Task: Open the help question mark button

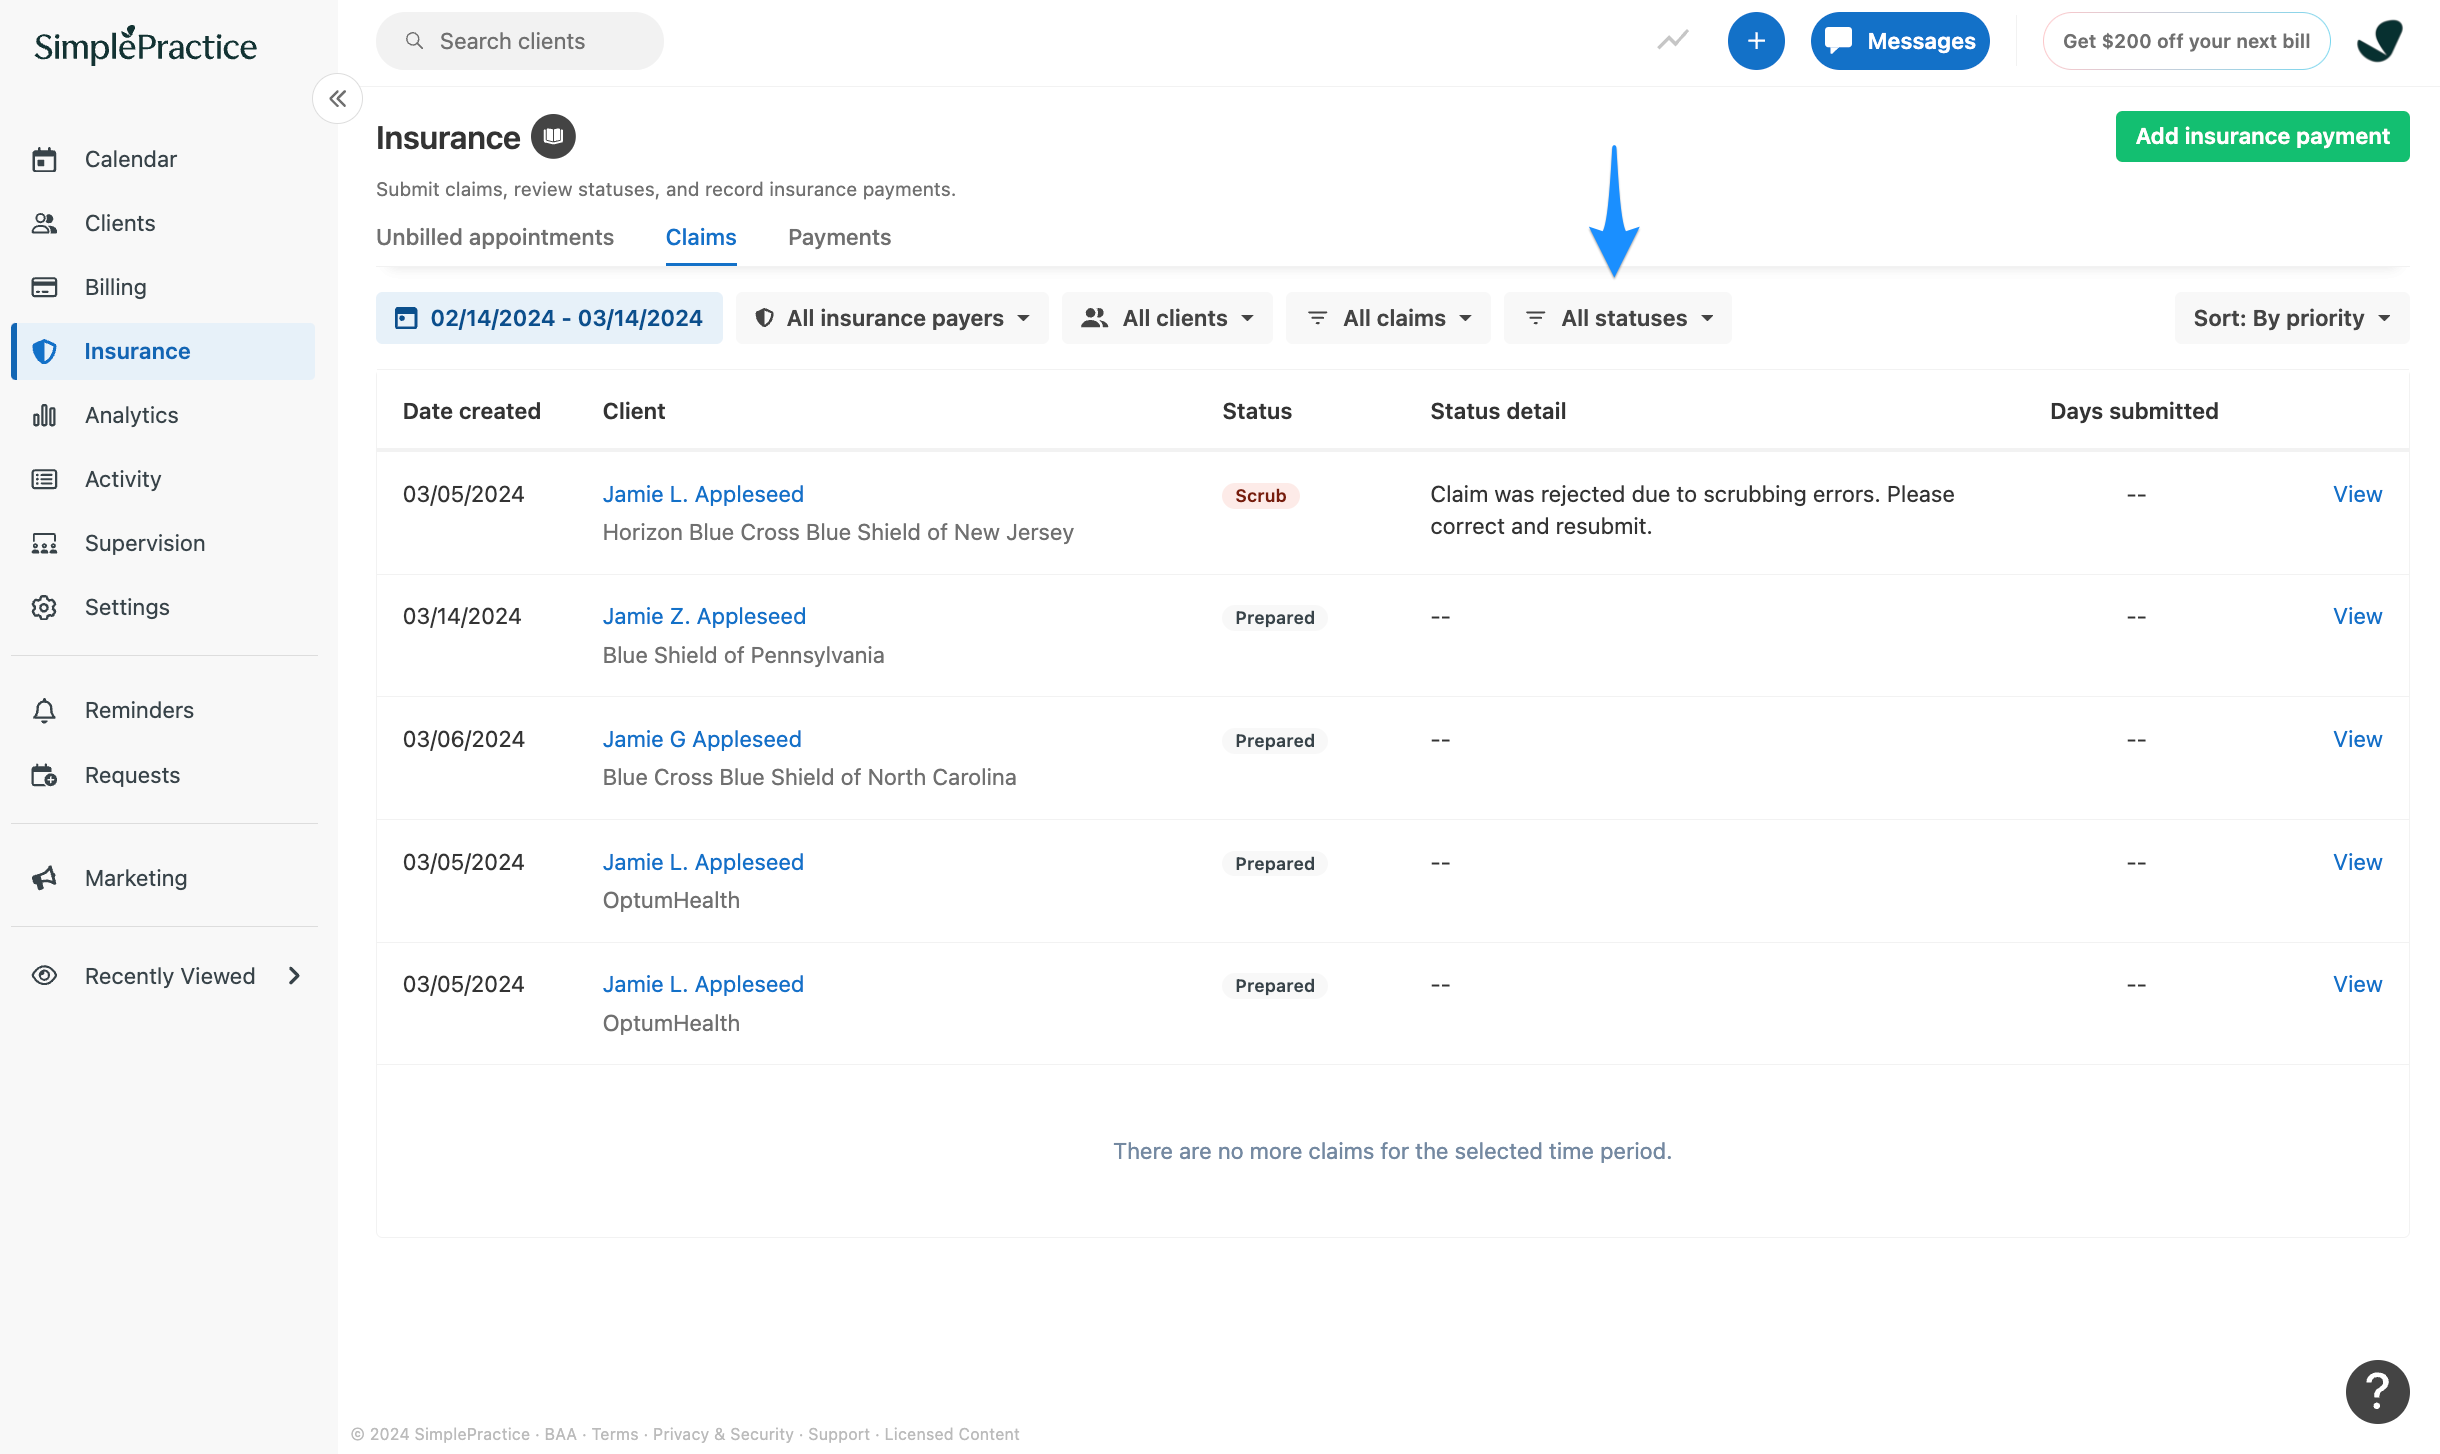Action: coord(2377,1391)
